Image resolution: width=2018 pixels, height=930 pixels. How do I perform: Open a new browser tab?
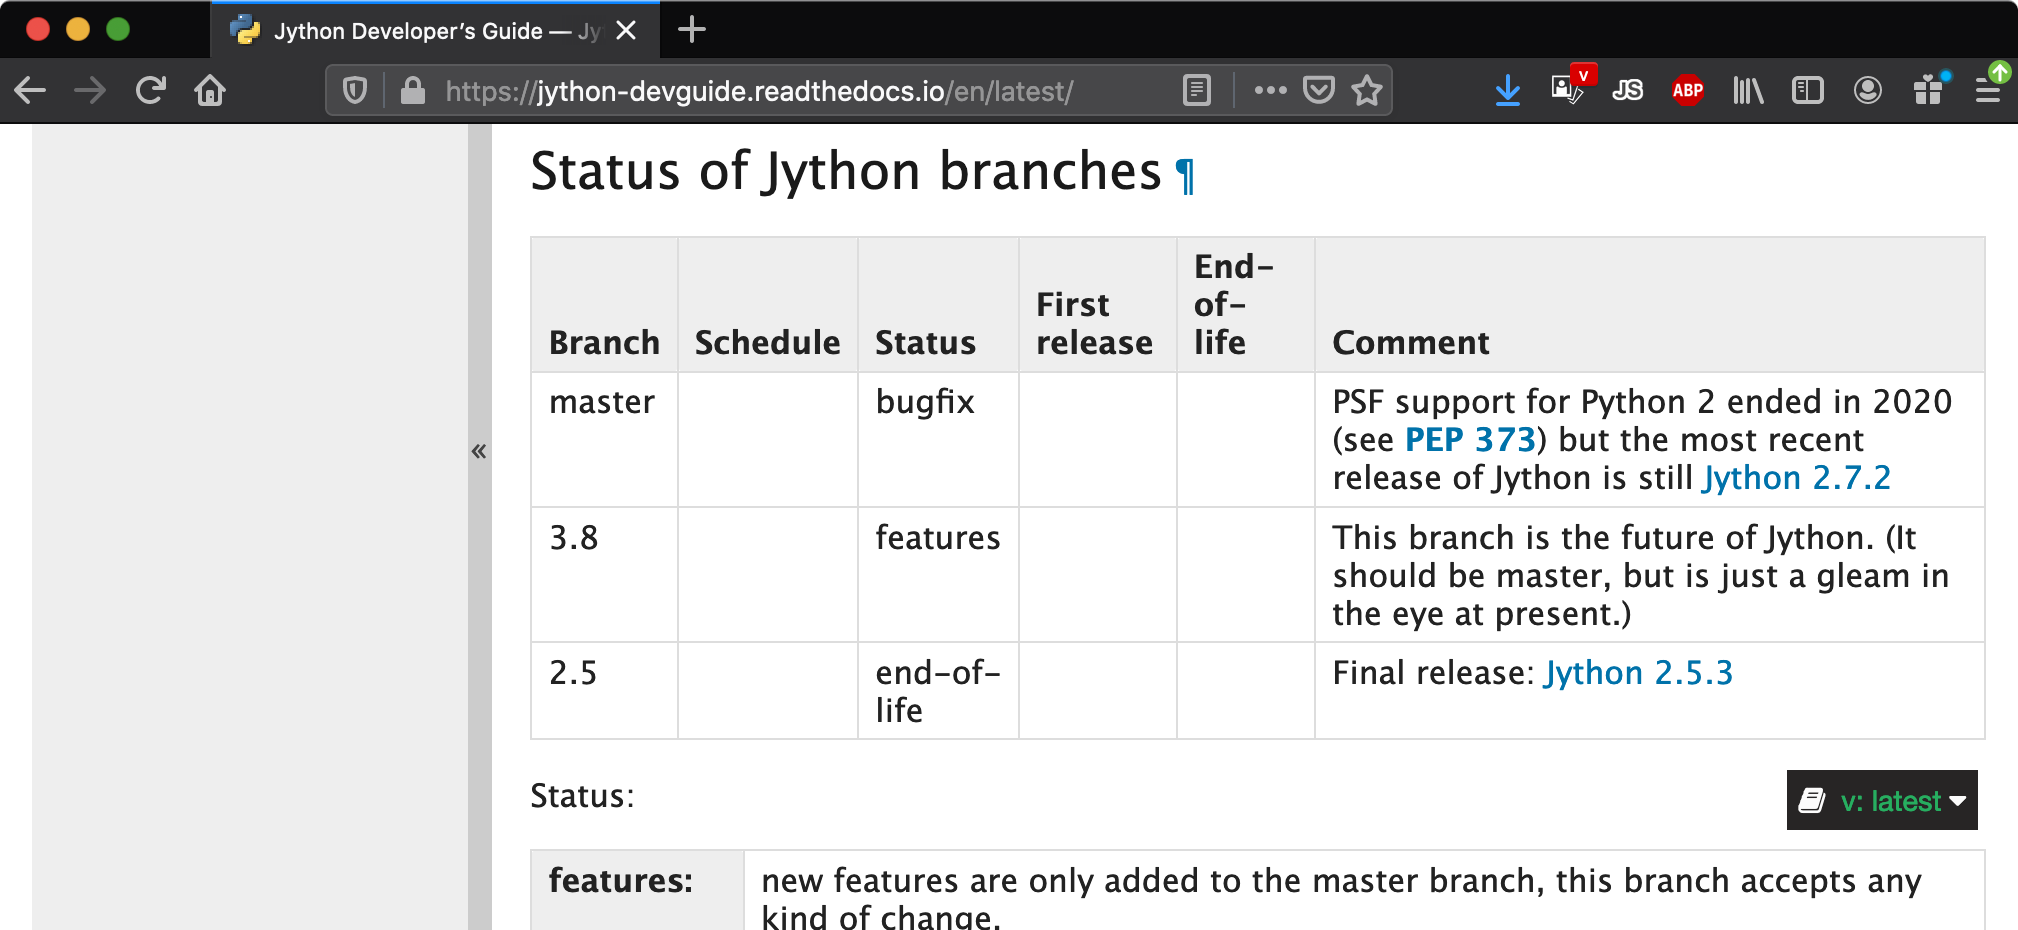[x=691, y=30]
